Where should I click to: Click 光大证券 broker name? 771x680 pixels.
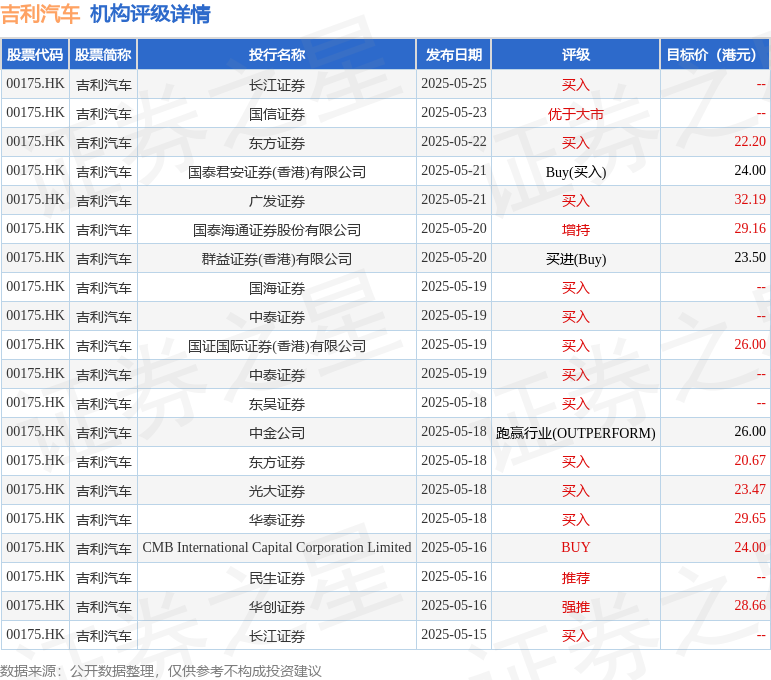click(x=277, y=491)
